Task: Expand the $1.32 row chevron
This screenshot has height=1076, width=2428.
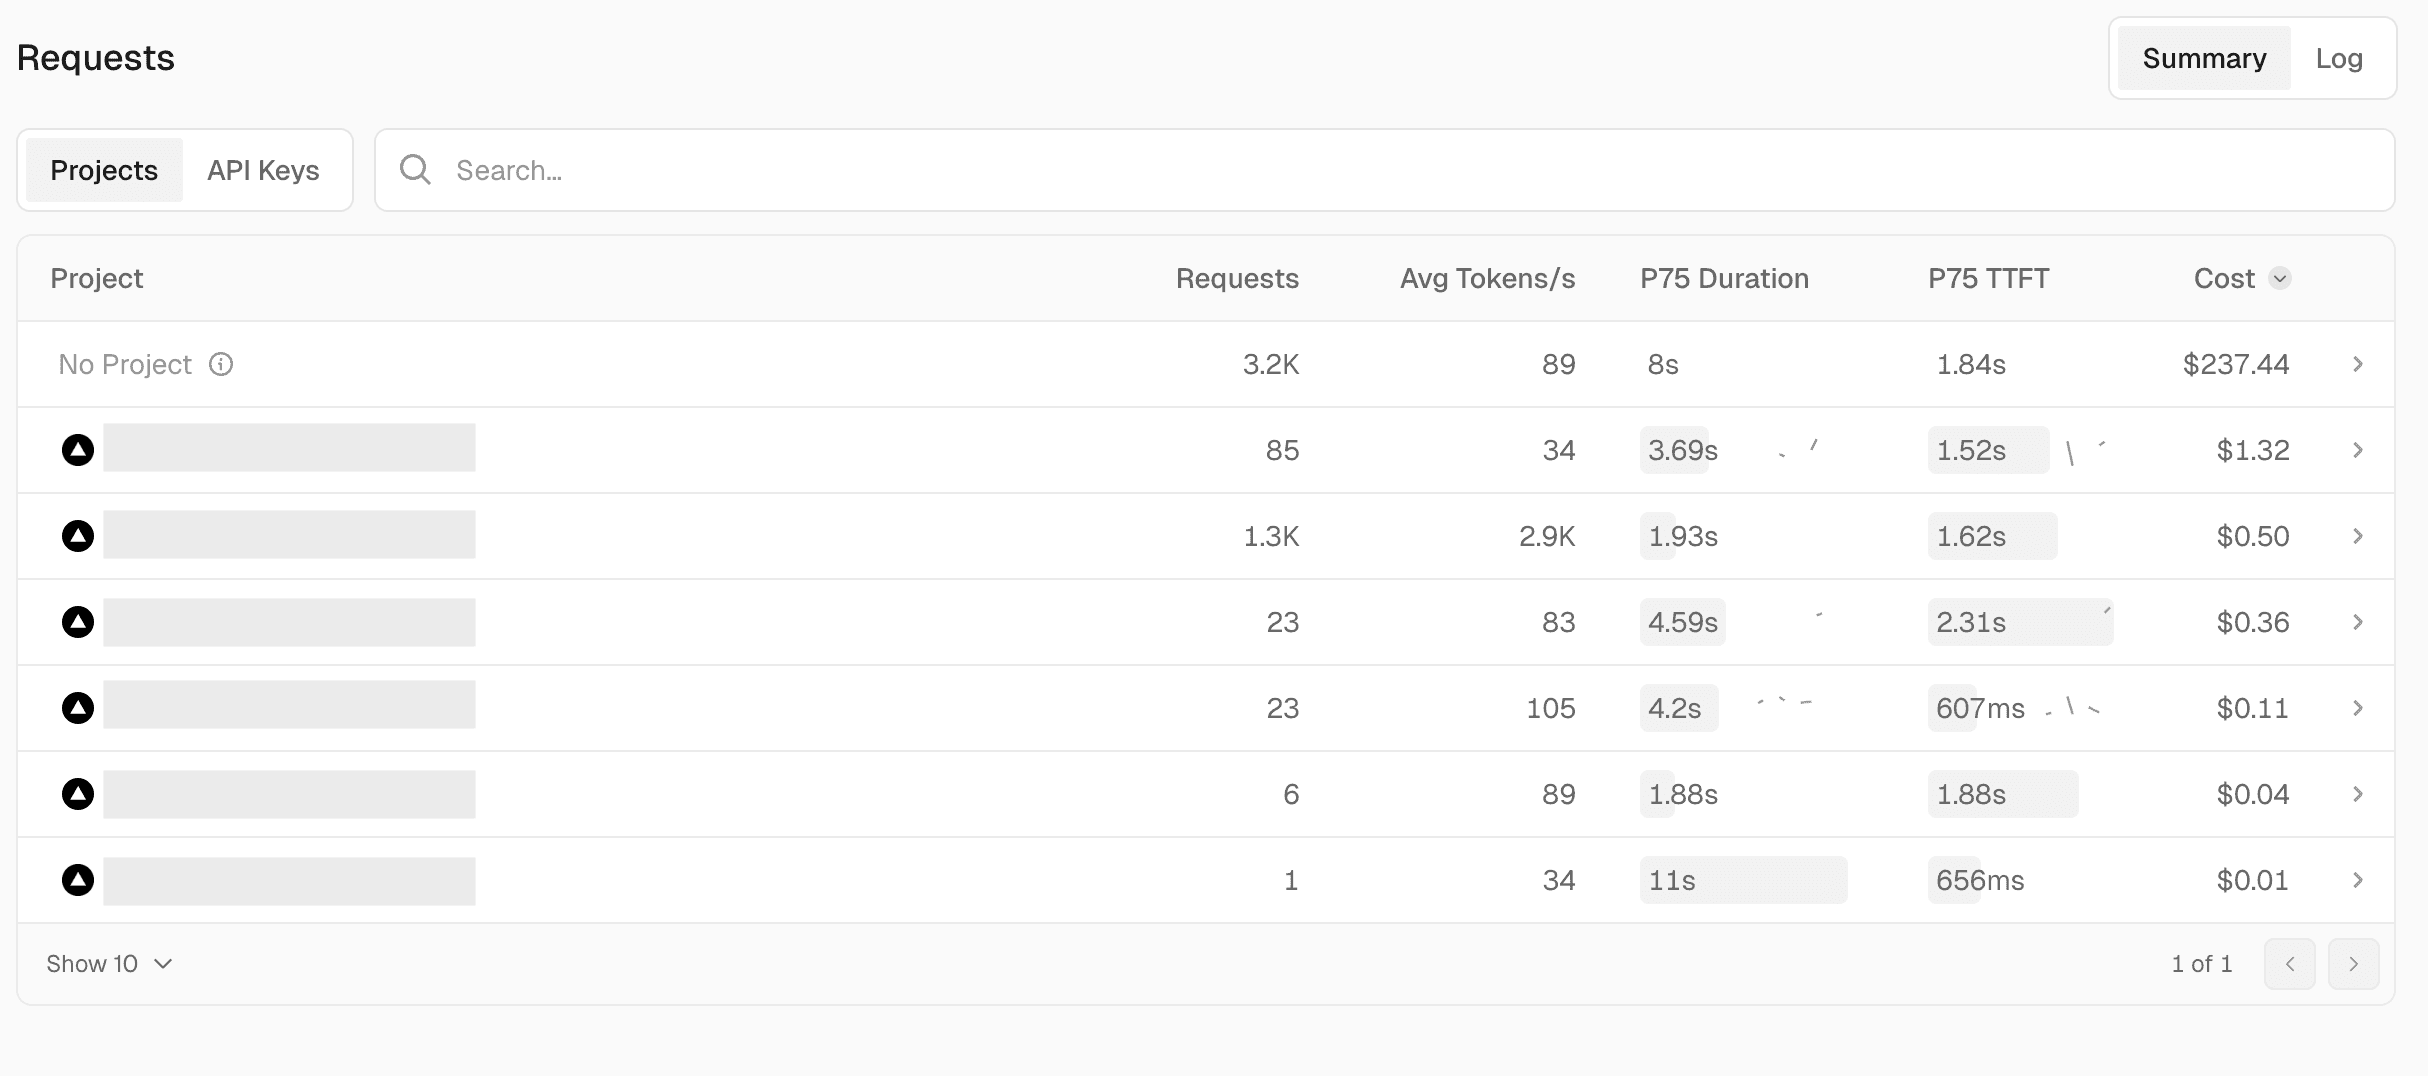Action: pyautogui.click(x=2358, y=450)
